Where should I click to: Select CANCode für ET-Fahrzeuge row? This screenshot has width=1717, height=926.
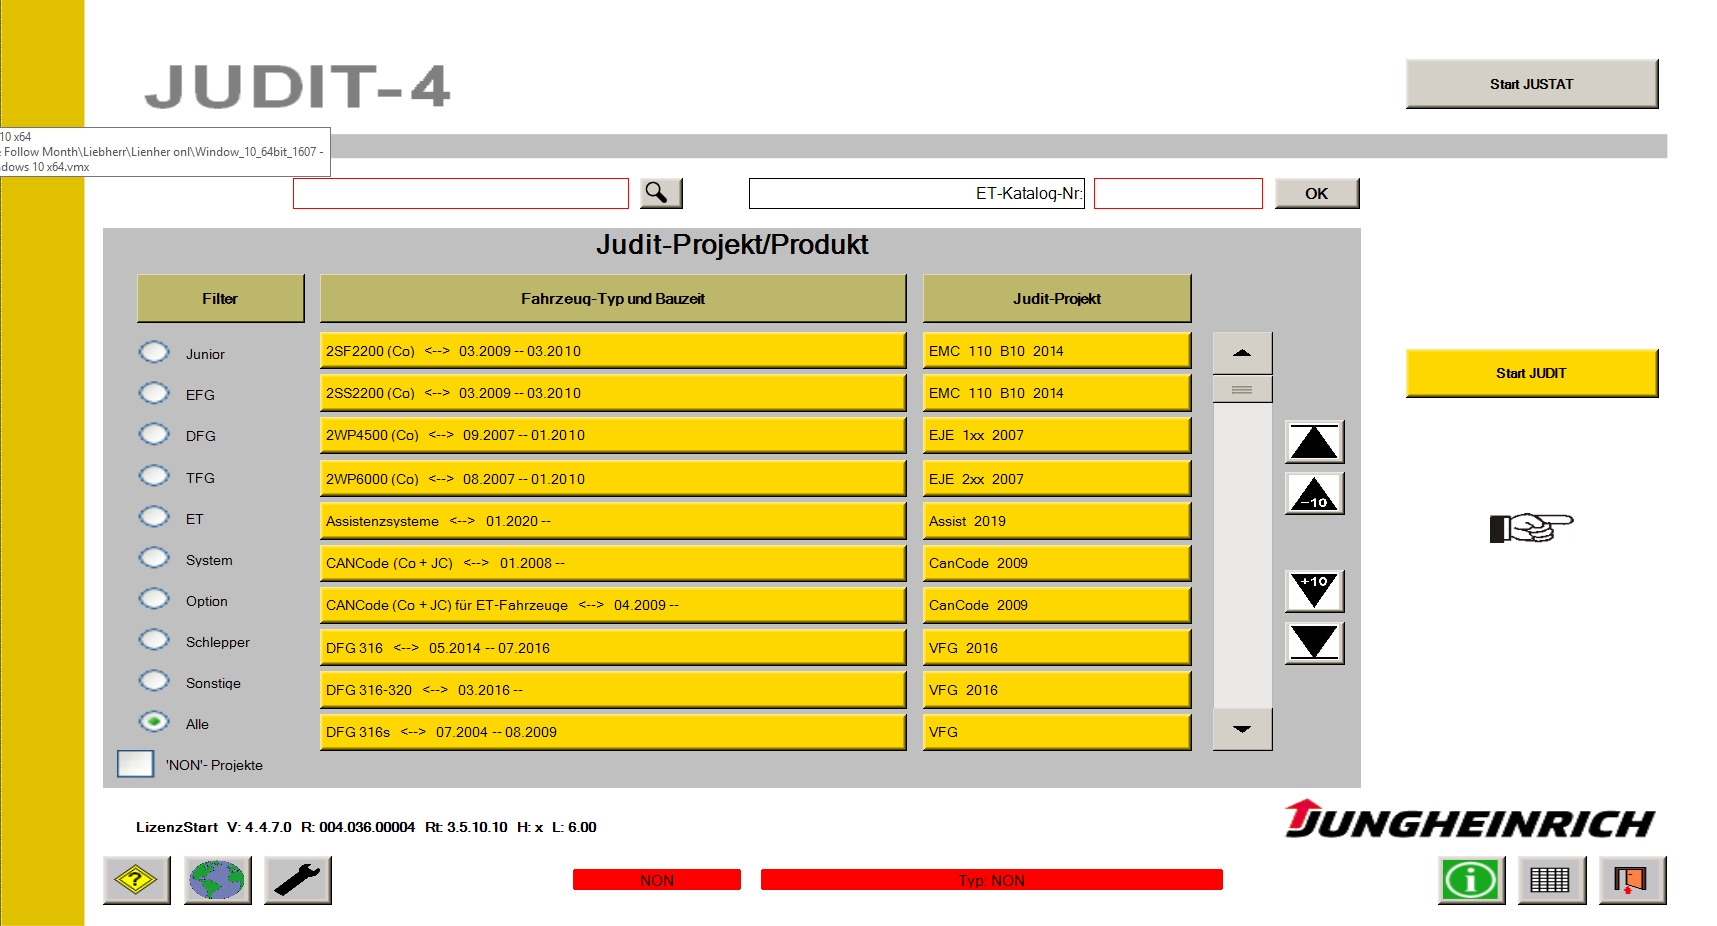pyautogui.click(x=613, y=605)
